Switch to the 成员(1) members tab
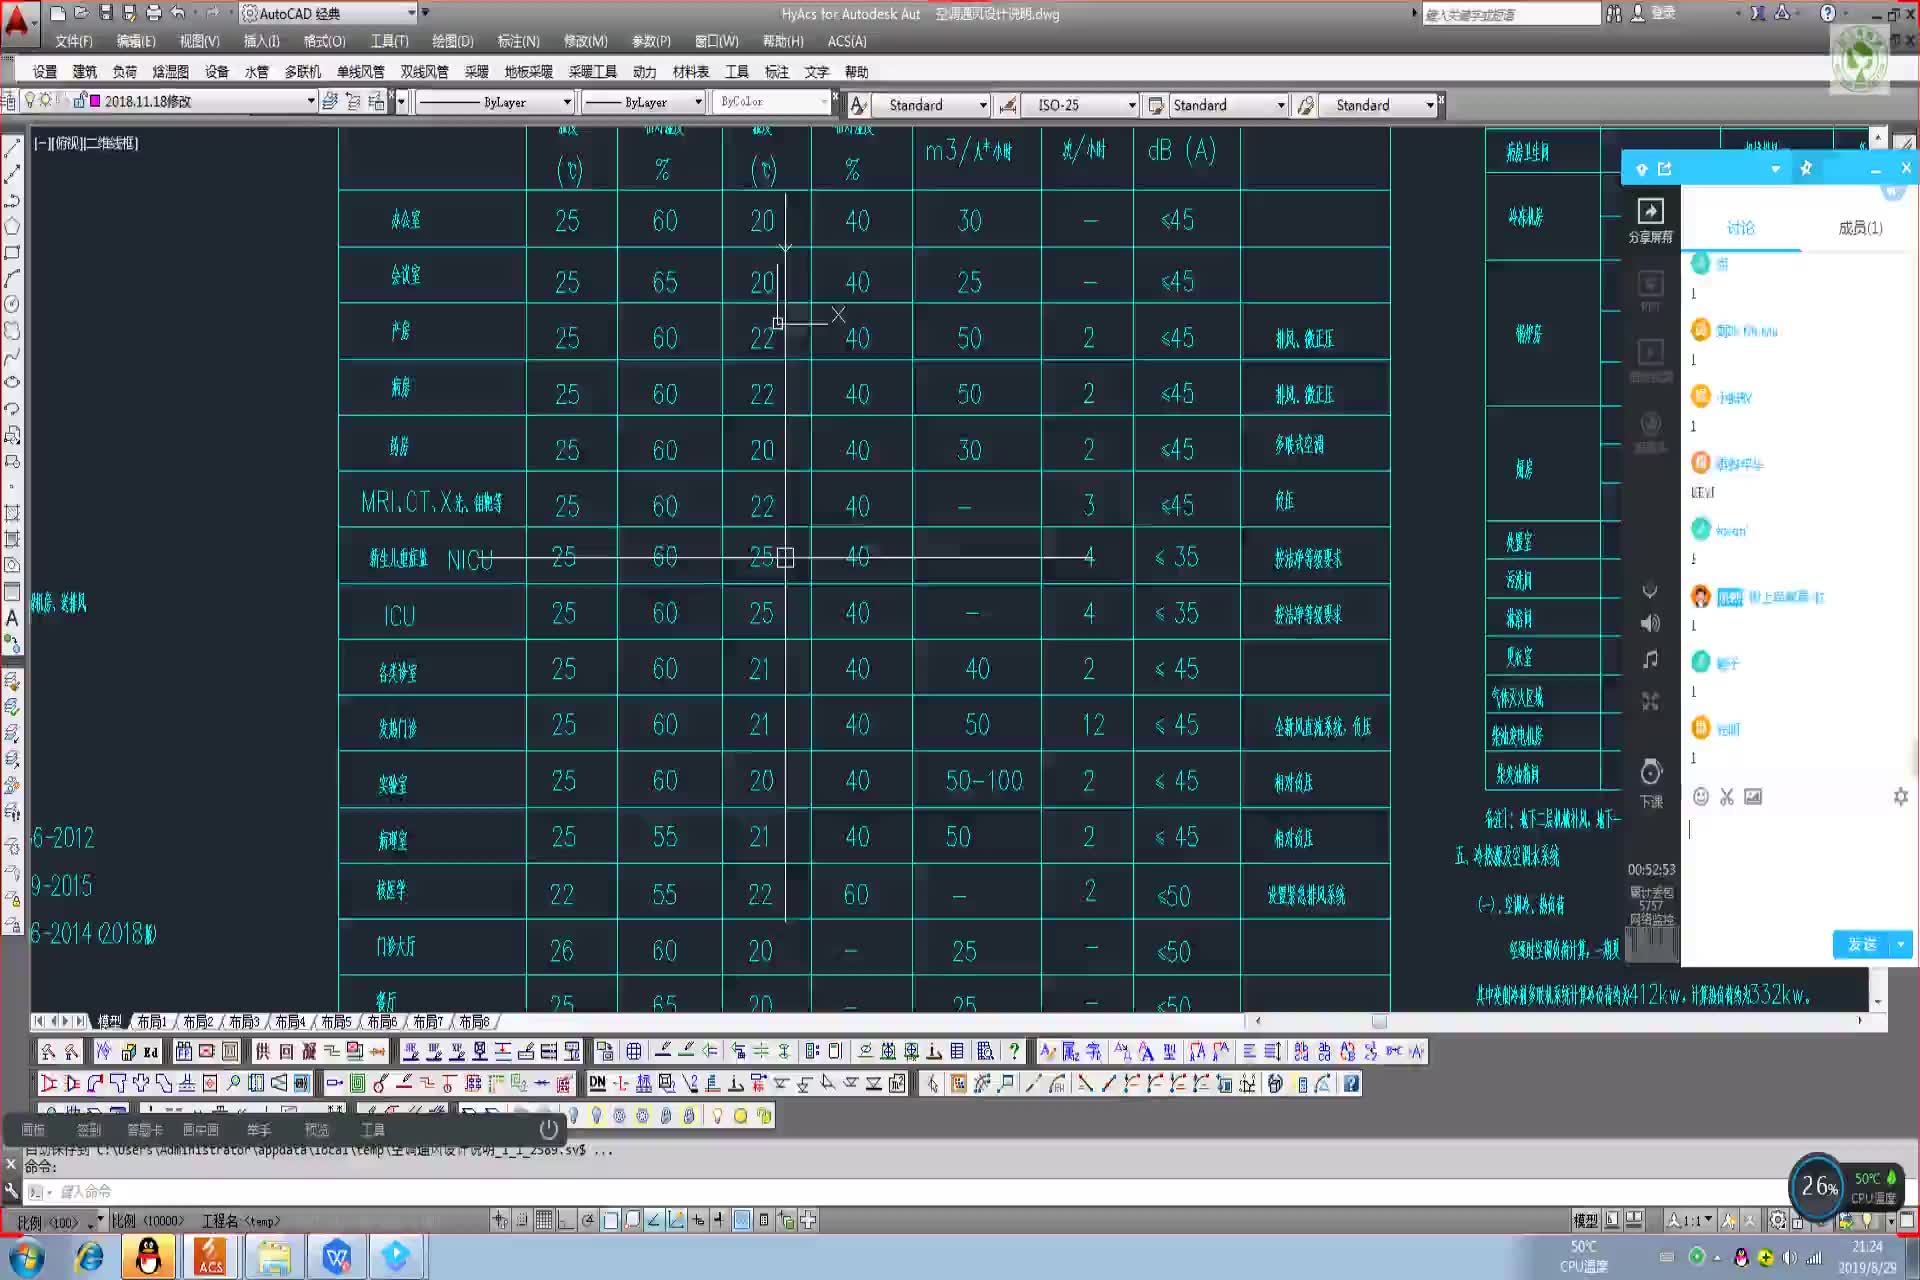 1860,228
